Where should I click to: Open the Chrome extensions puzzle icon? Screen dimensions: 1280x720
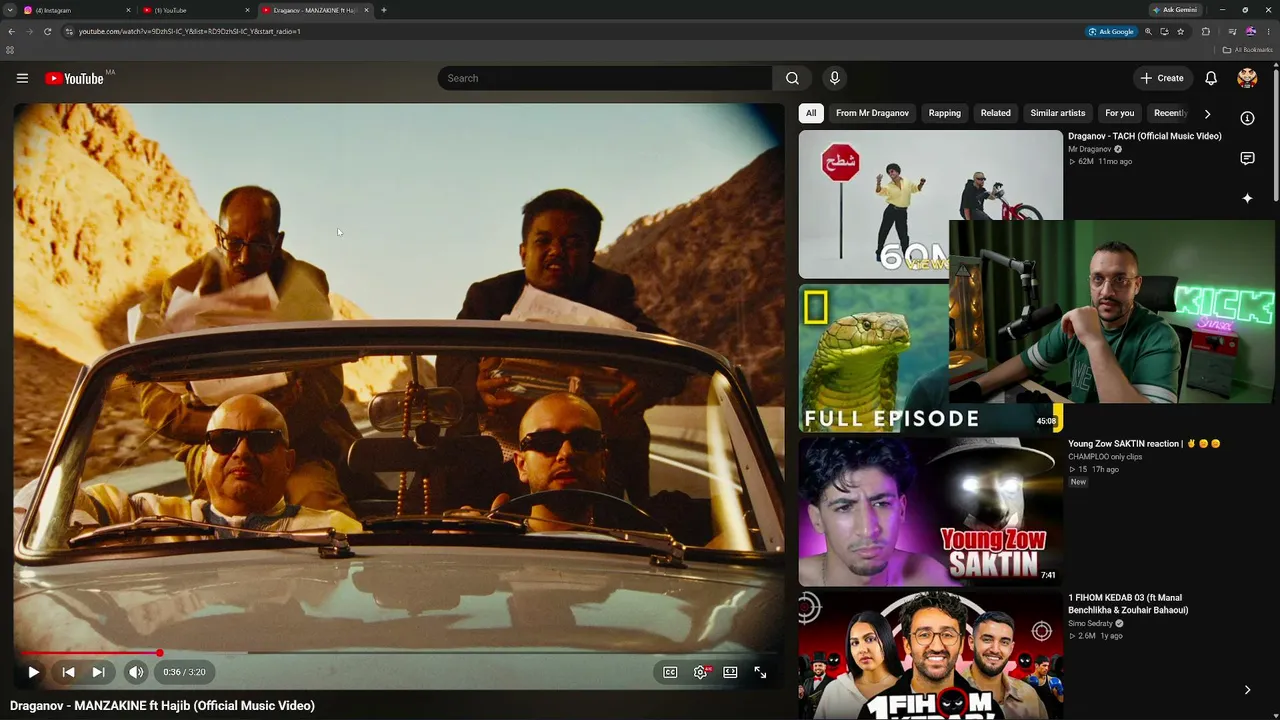[1205, 31]
